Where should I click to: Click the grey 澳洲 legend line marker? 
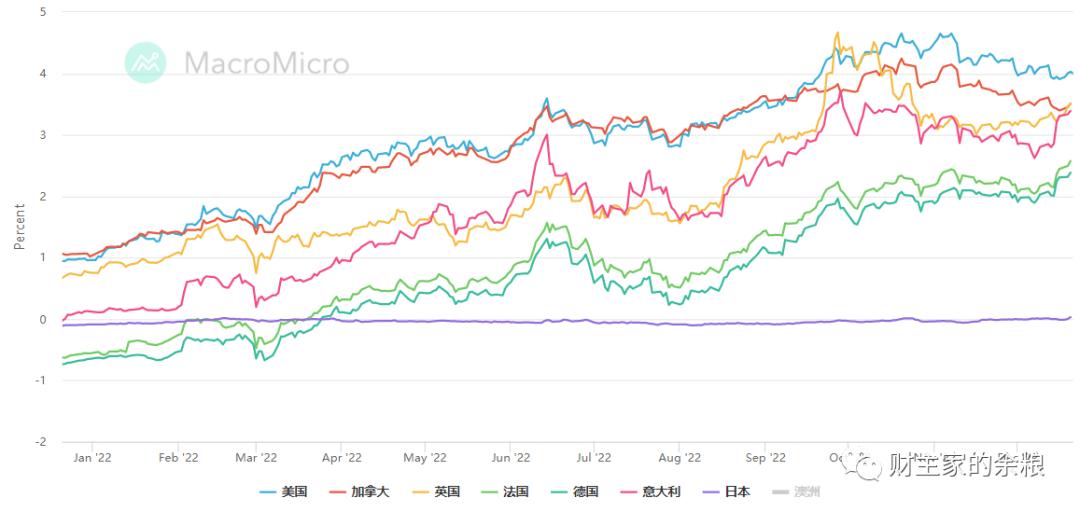click(x=780, y=492)
